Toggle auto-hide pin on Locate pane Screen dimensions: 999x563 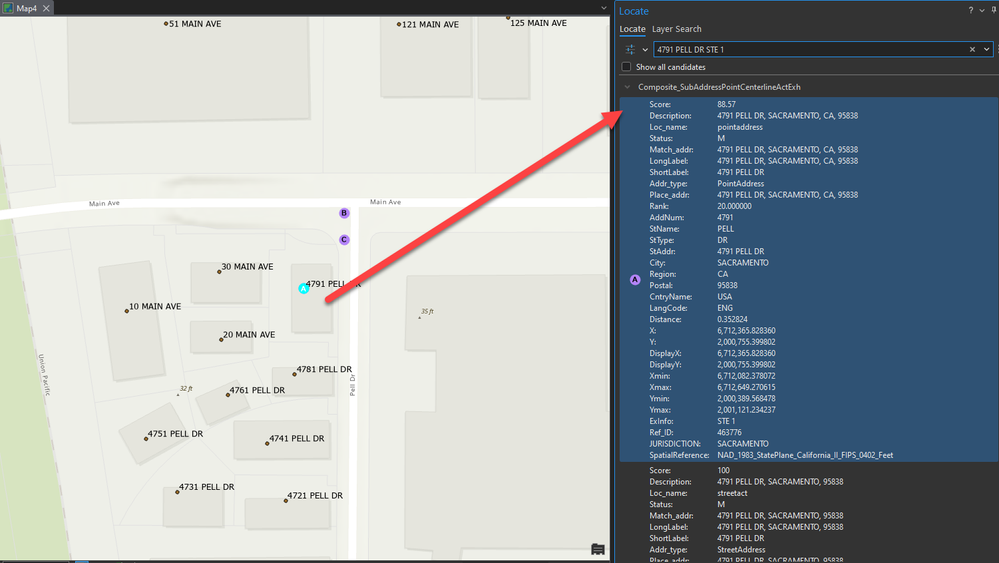pyautogui.click(x=994, y=10)
